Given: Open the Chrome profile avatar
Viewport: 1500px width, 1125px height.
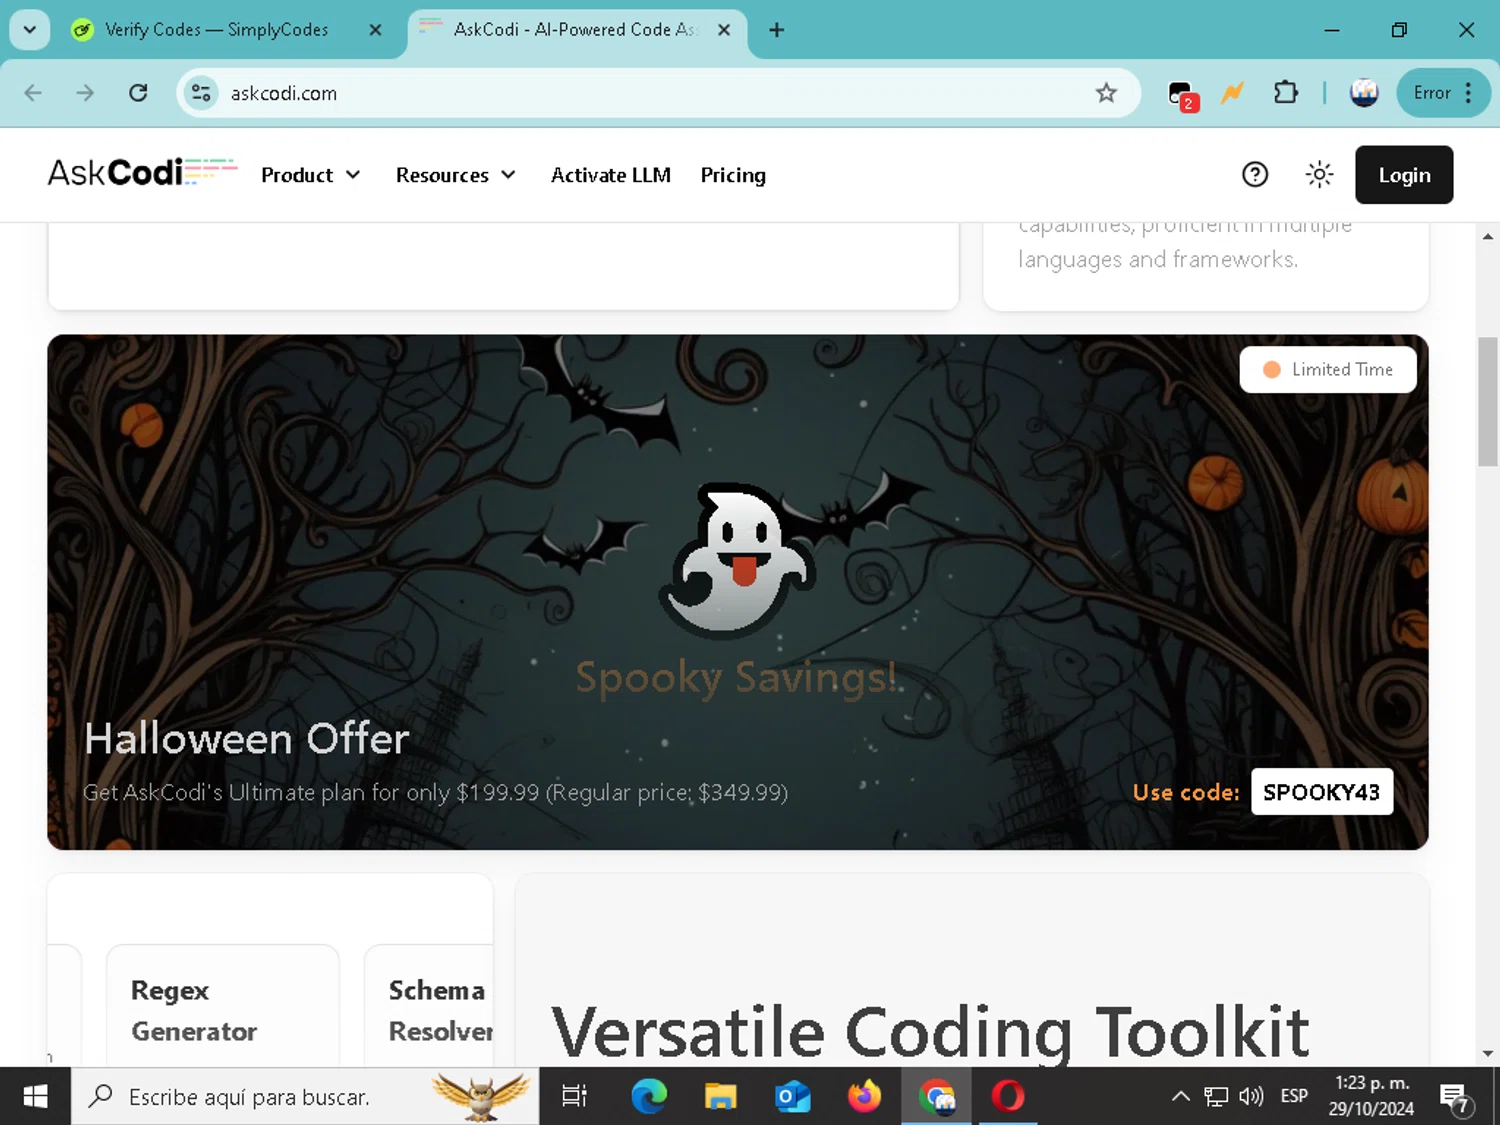Looking at the screenshot, I should [1364, 93].
